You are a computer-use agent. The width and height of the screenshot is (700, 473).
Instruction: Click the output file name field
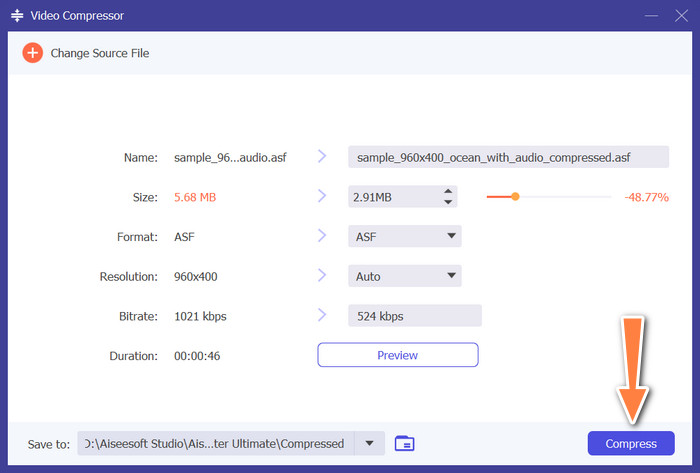508,157
